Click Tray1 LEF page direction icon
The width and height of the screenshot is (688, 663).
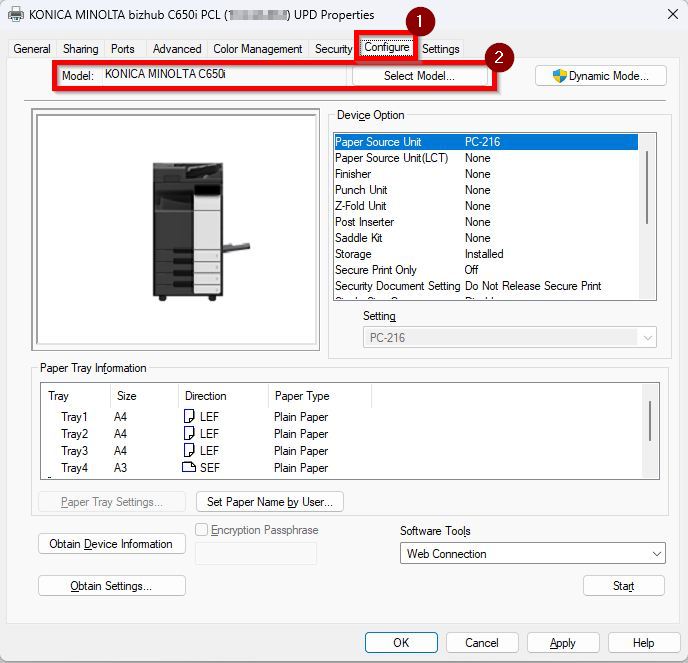189,417
